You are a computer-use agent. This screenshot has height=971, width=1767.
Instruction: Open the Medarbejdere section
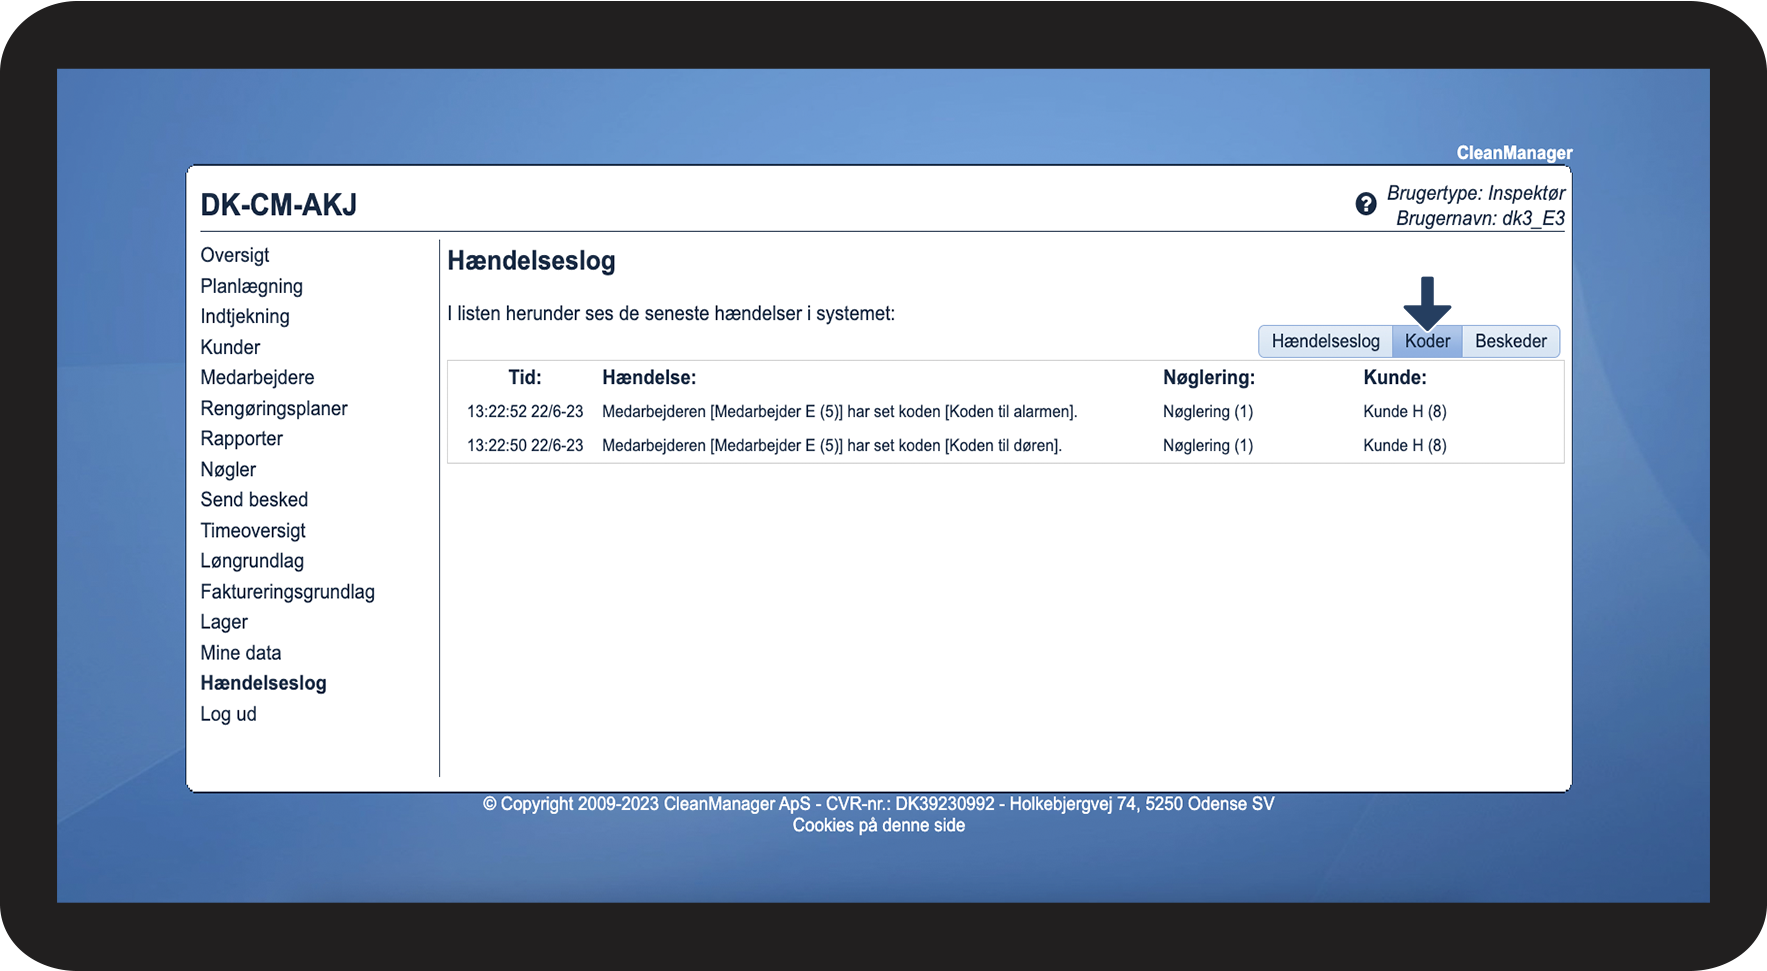tap(257, 377)
